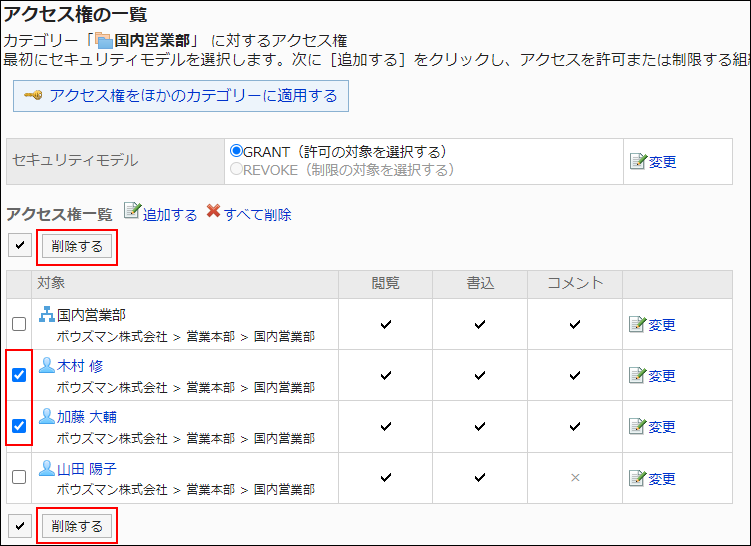Click the セキュリティモデル label cell
The height and width of the screenshot is (546, 751).
click(x=115, y=161)
